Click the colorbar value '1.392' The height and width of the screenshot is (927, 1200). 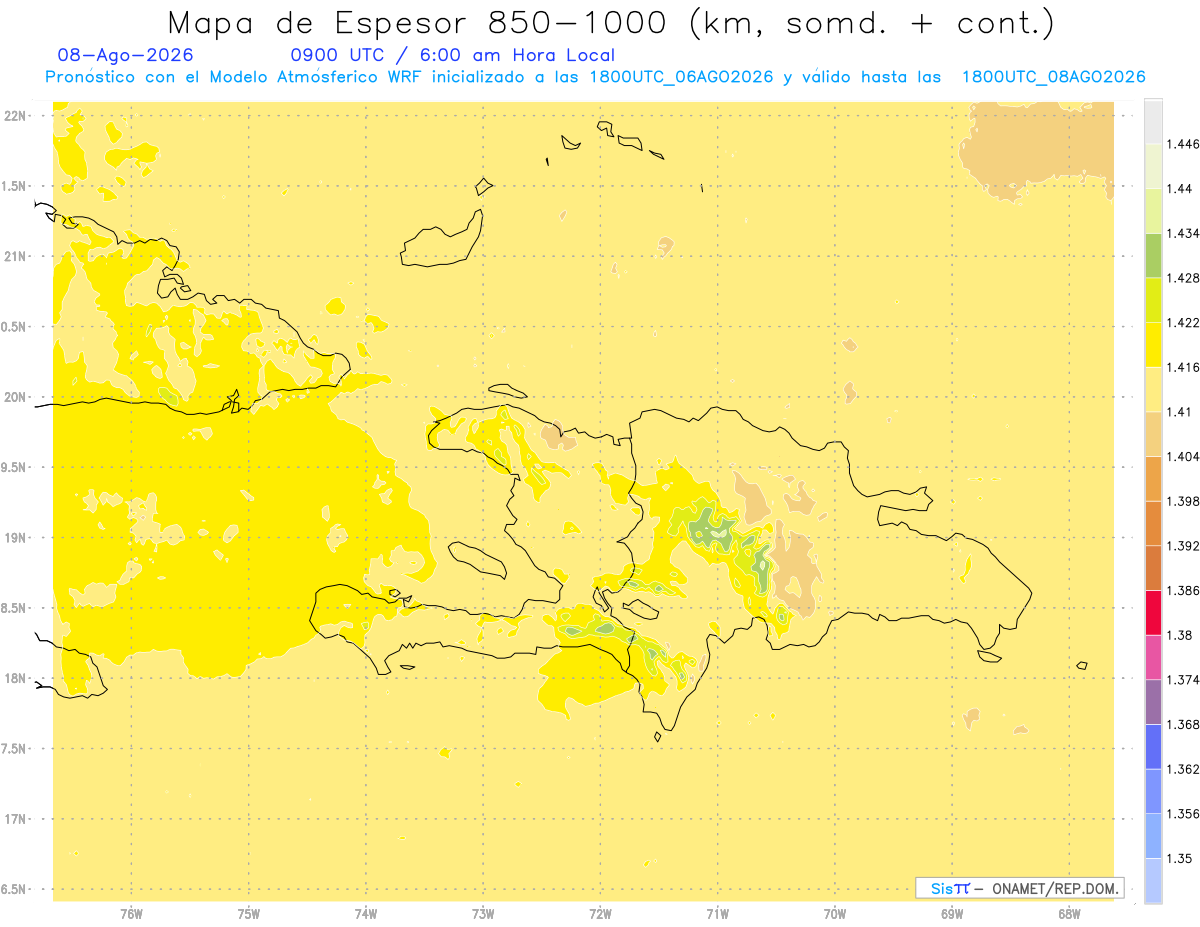click(1183, 546)
